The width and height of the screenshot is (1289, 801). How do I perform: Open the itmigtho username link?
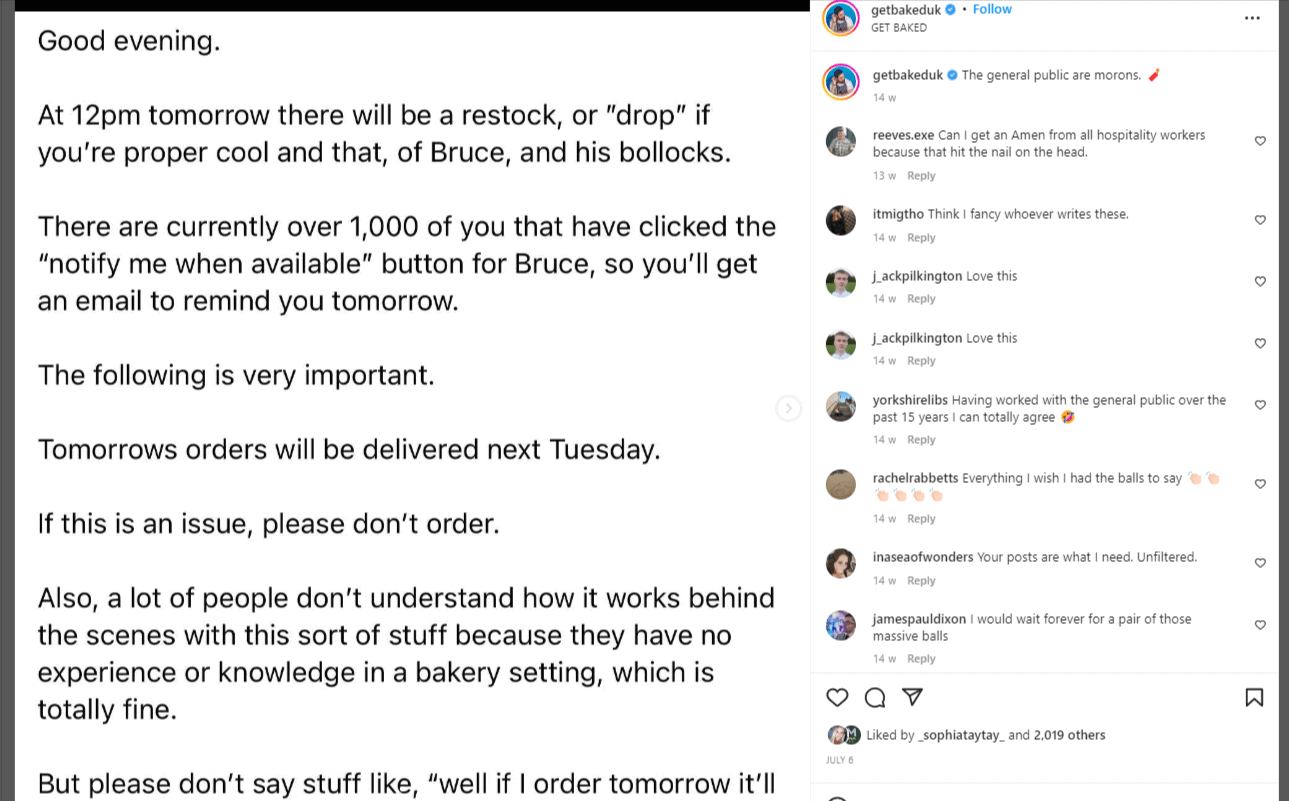tap(898, 214)
